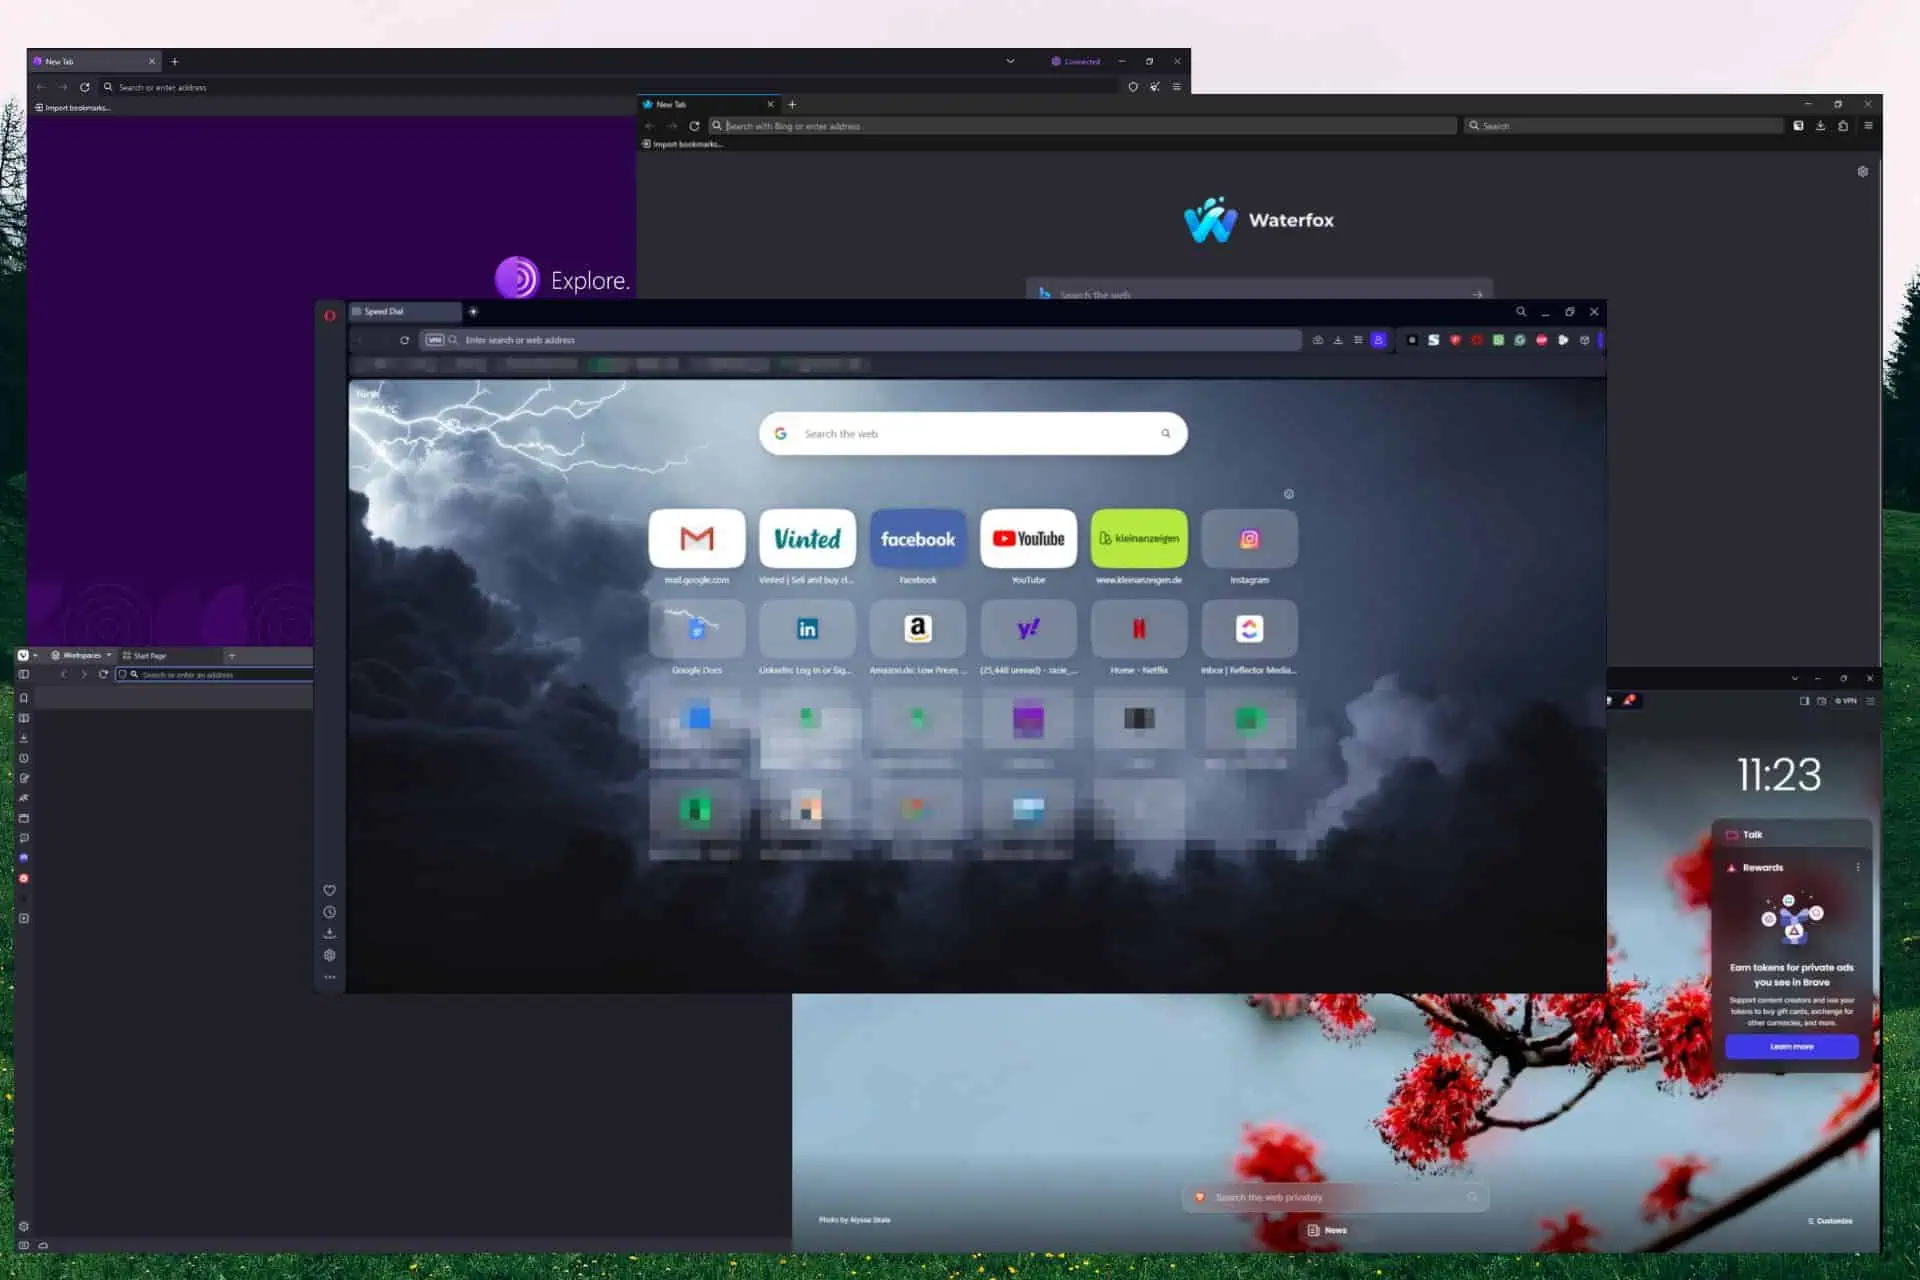Viewport: 1920px width, 1280px height.
Task: Open Opera's tab search magnifier icon
Action: click(1521, 312)
